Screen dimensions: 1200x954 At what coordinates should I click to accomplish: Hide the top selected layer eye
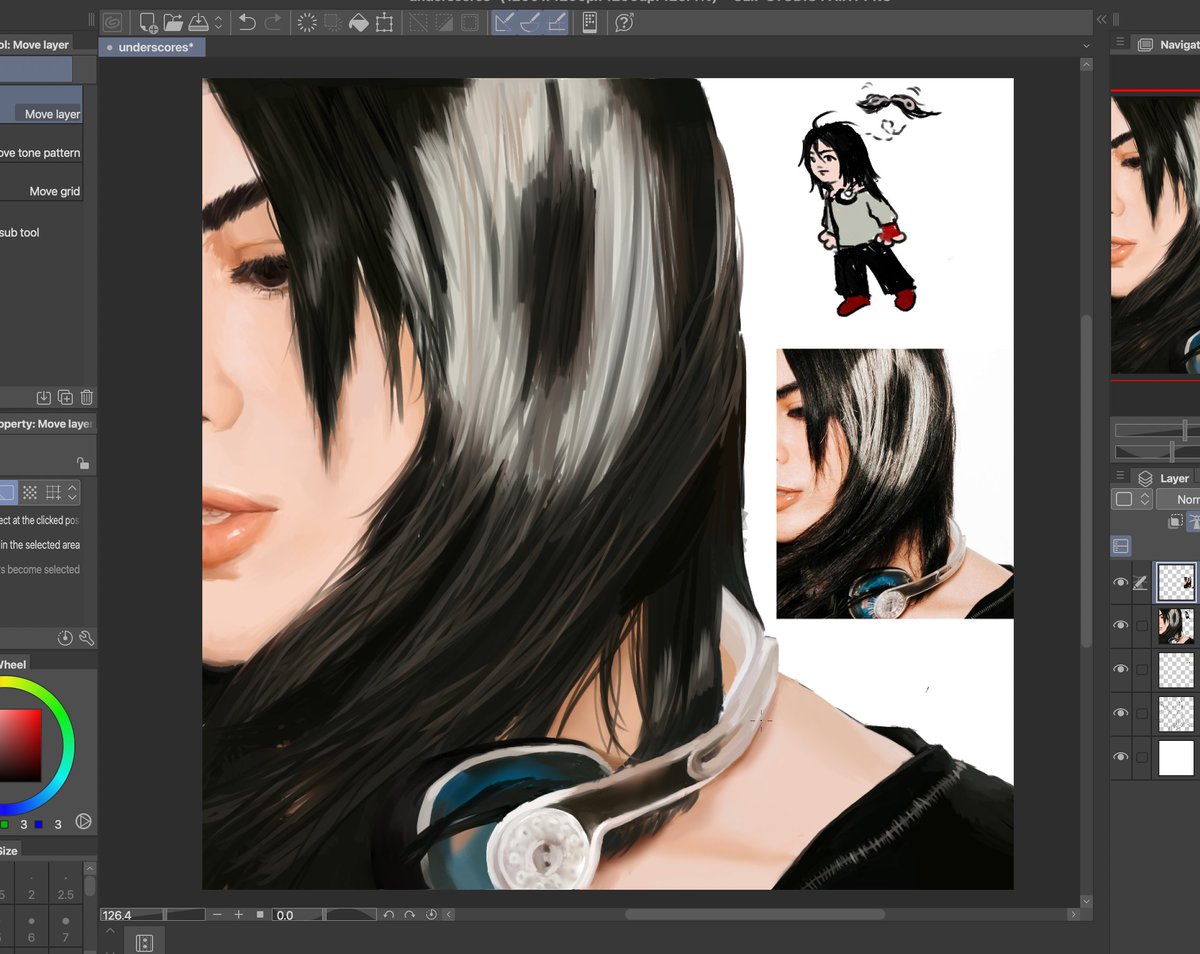click(1120, 582)
